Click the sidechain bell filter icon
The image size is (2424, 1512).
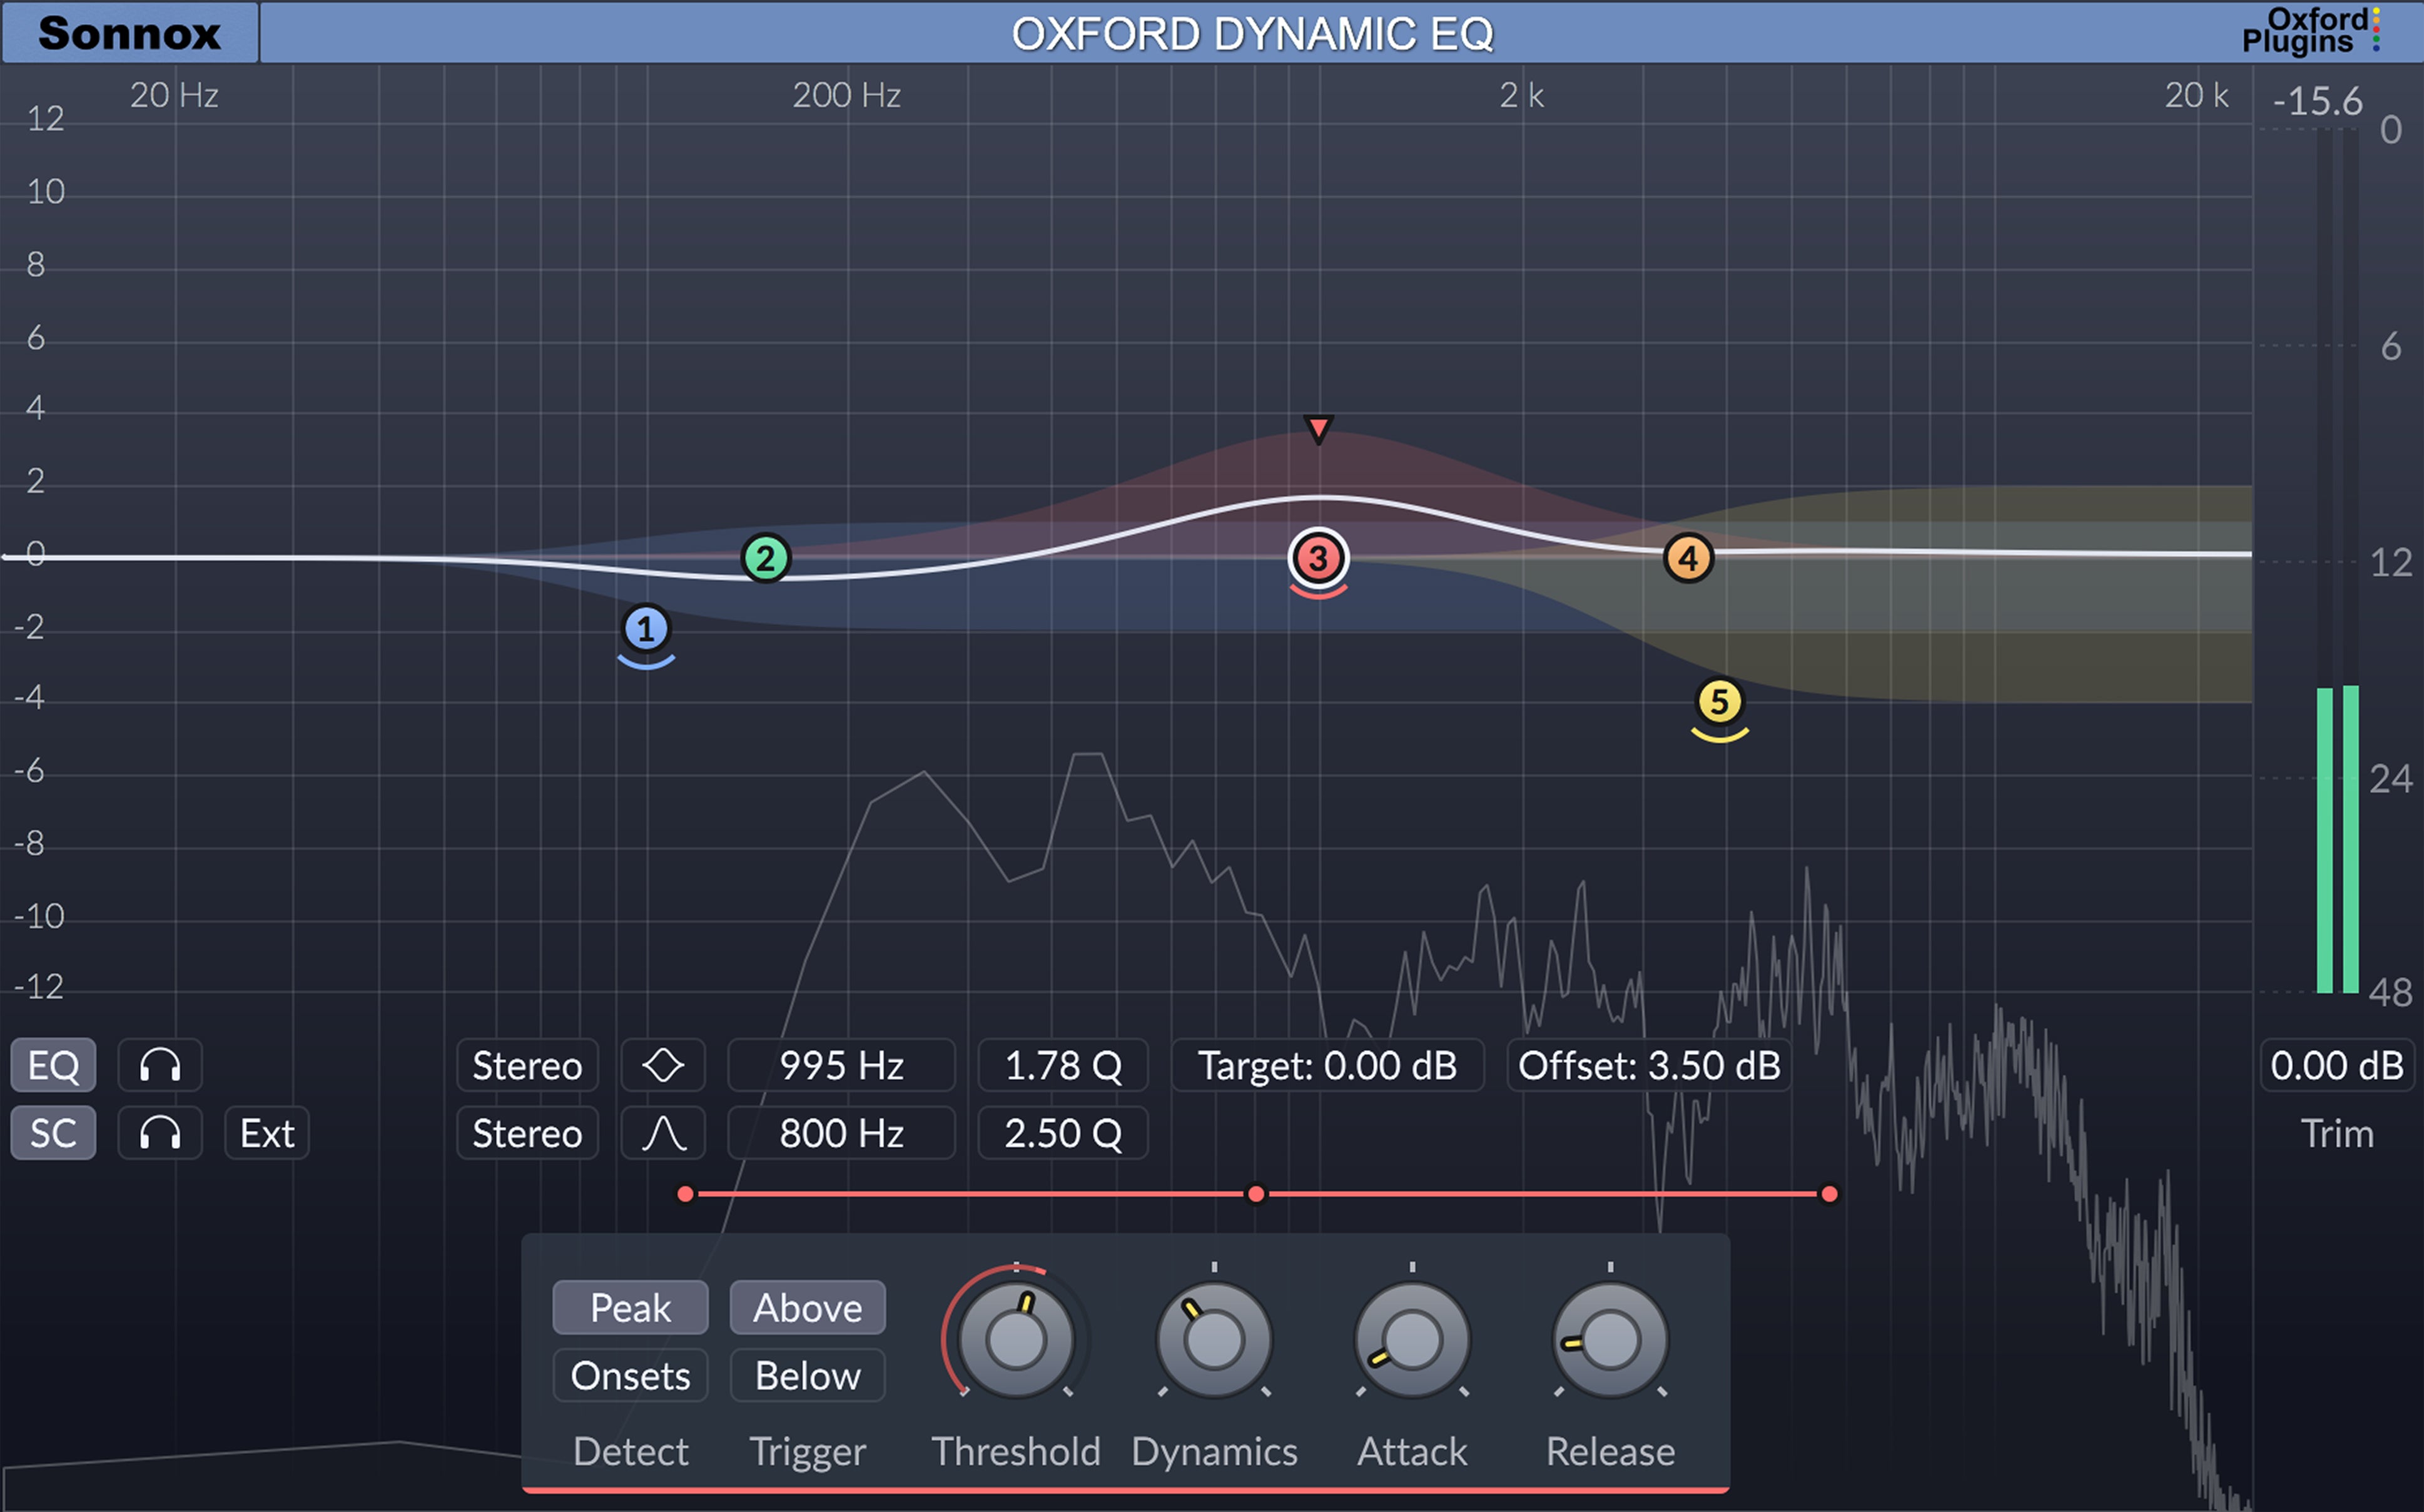(x=663, y=1133)
